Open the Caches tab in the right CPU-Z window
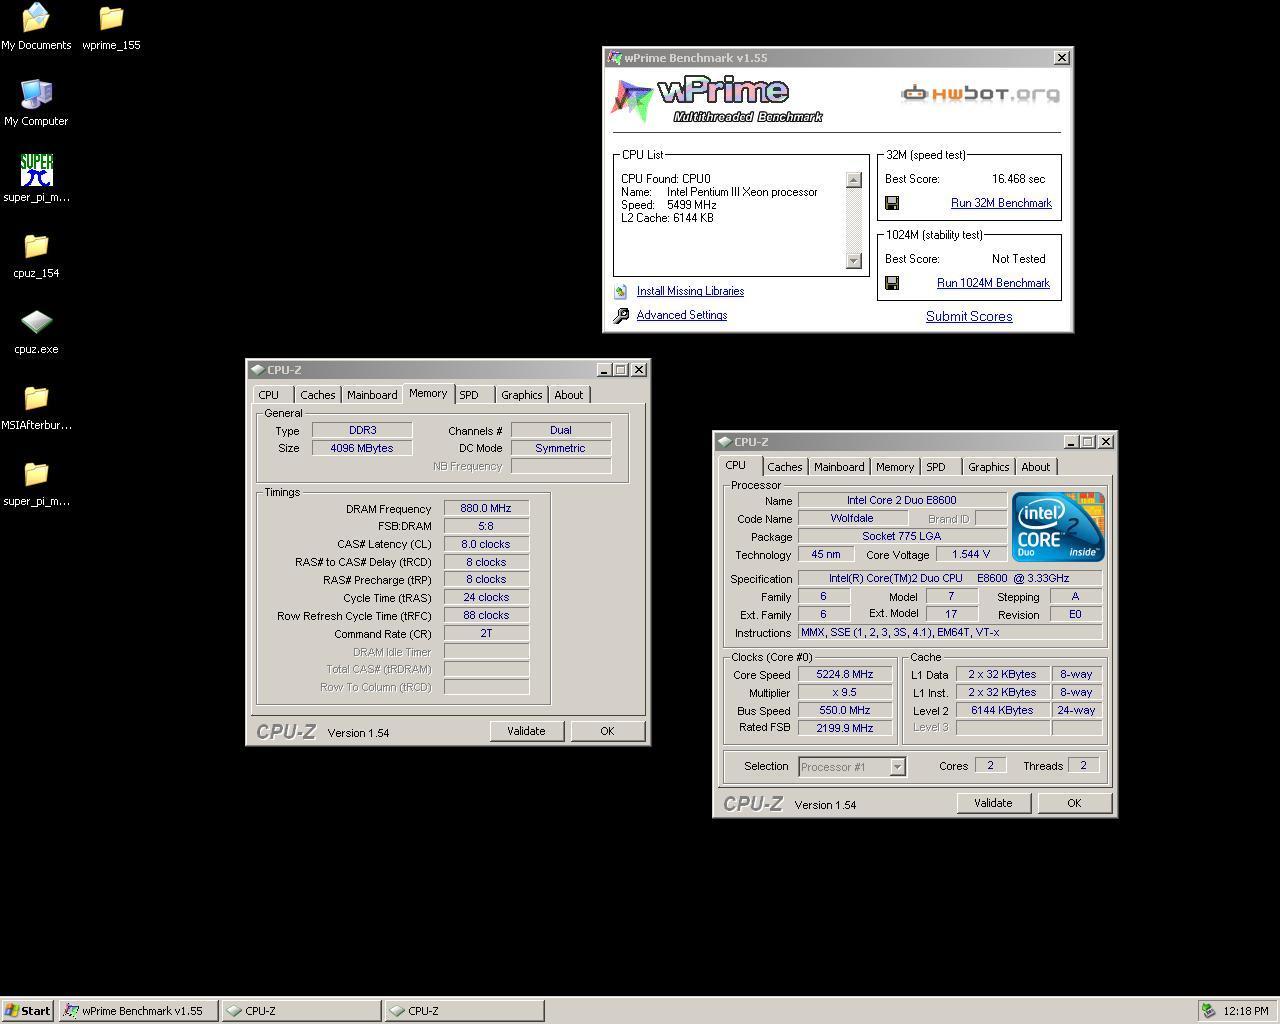Screen dimensions: 1280x1024 [785, 467]
